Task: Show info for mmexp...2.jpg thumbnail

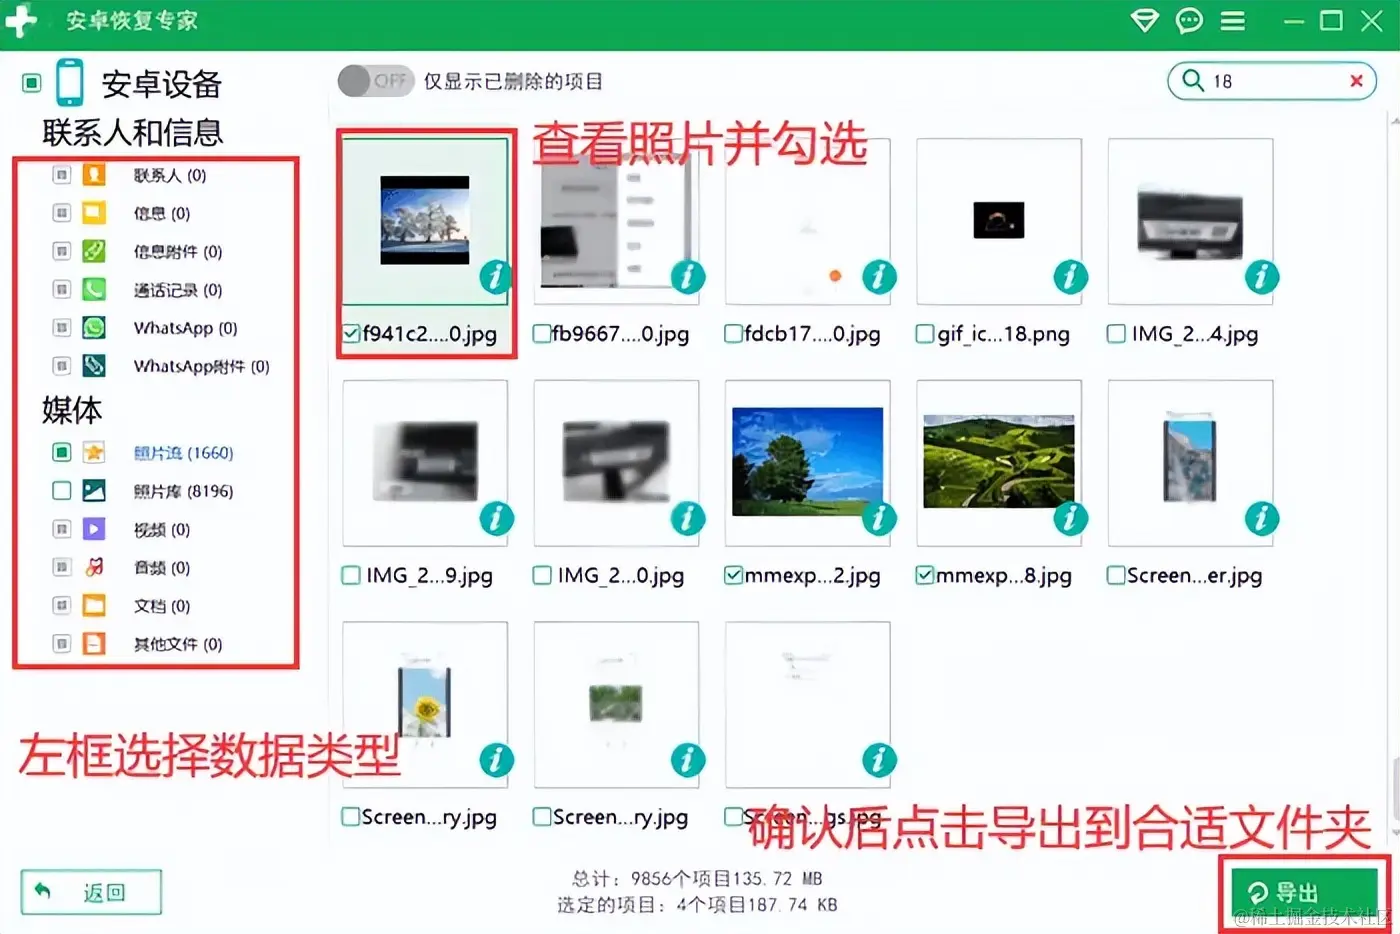Action: (879, 518)
